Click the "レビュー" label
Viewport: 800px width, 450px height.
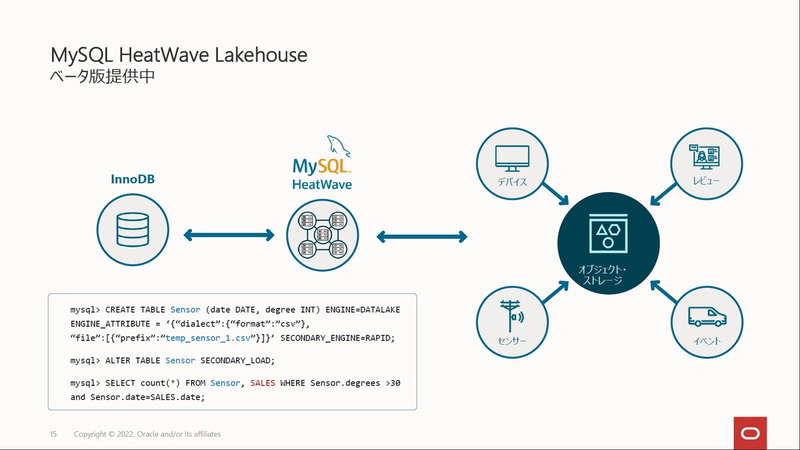pos(706,181)
